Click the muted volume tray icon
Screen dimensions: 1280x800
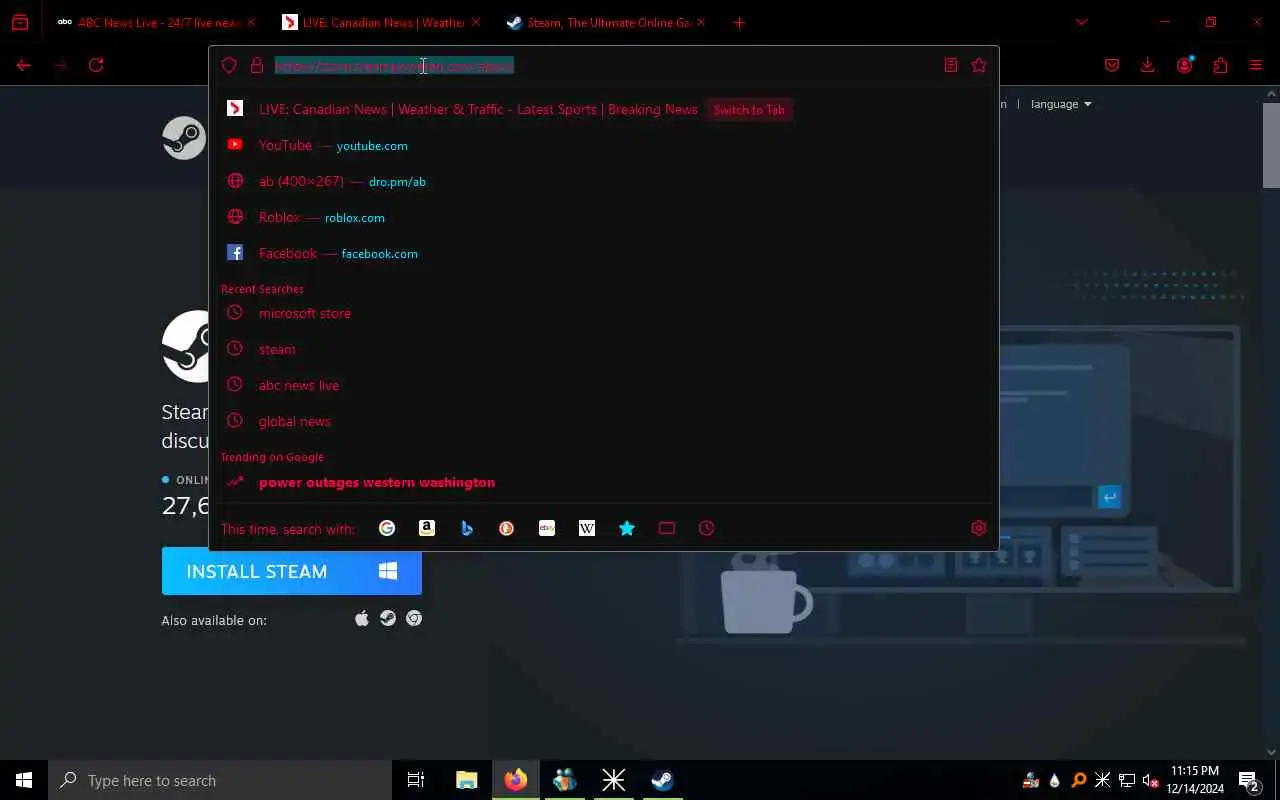point(1151,780)
